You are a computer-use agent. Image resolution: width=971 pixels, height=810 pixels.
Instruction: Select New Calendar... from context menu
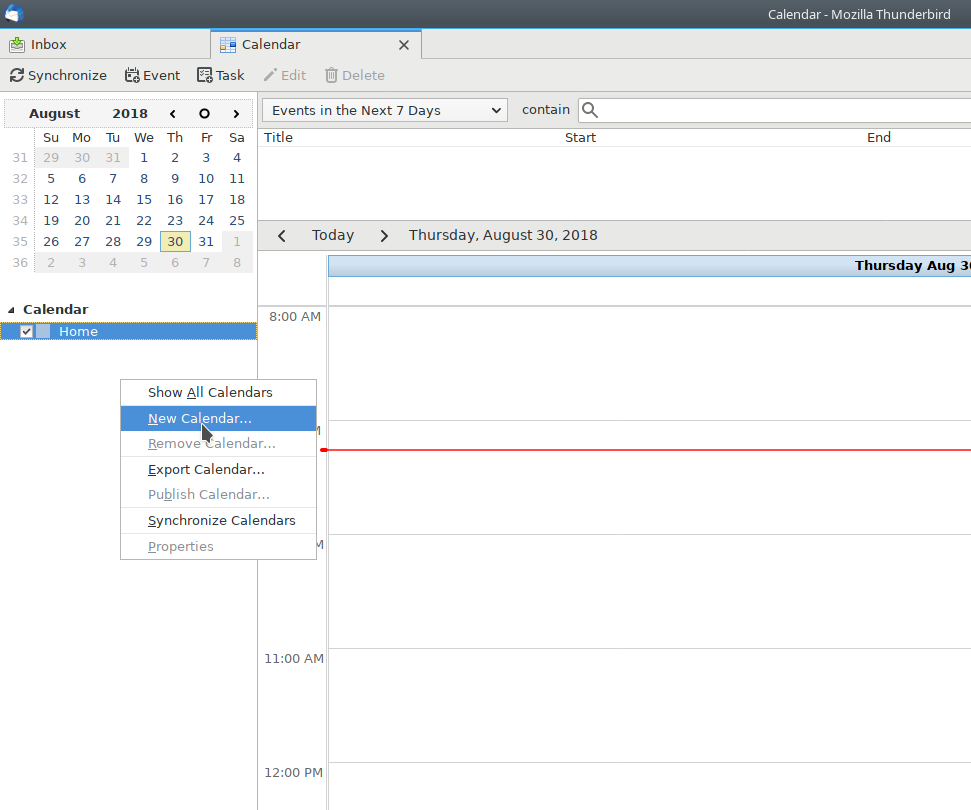pyautogui.click(x=200, y=419)
